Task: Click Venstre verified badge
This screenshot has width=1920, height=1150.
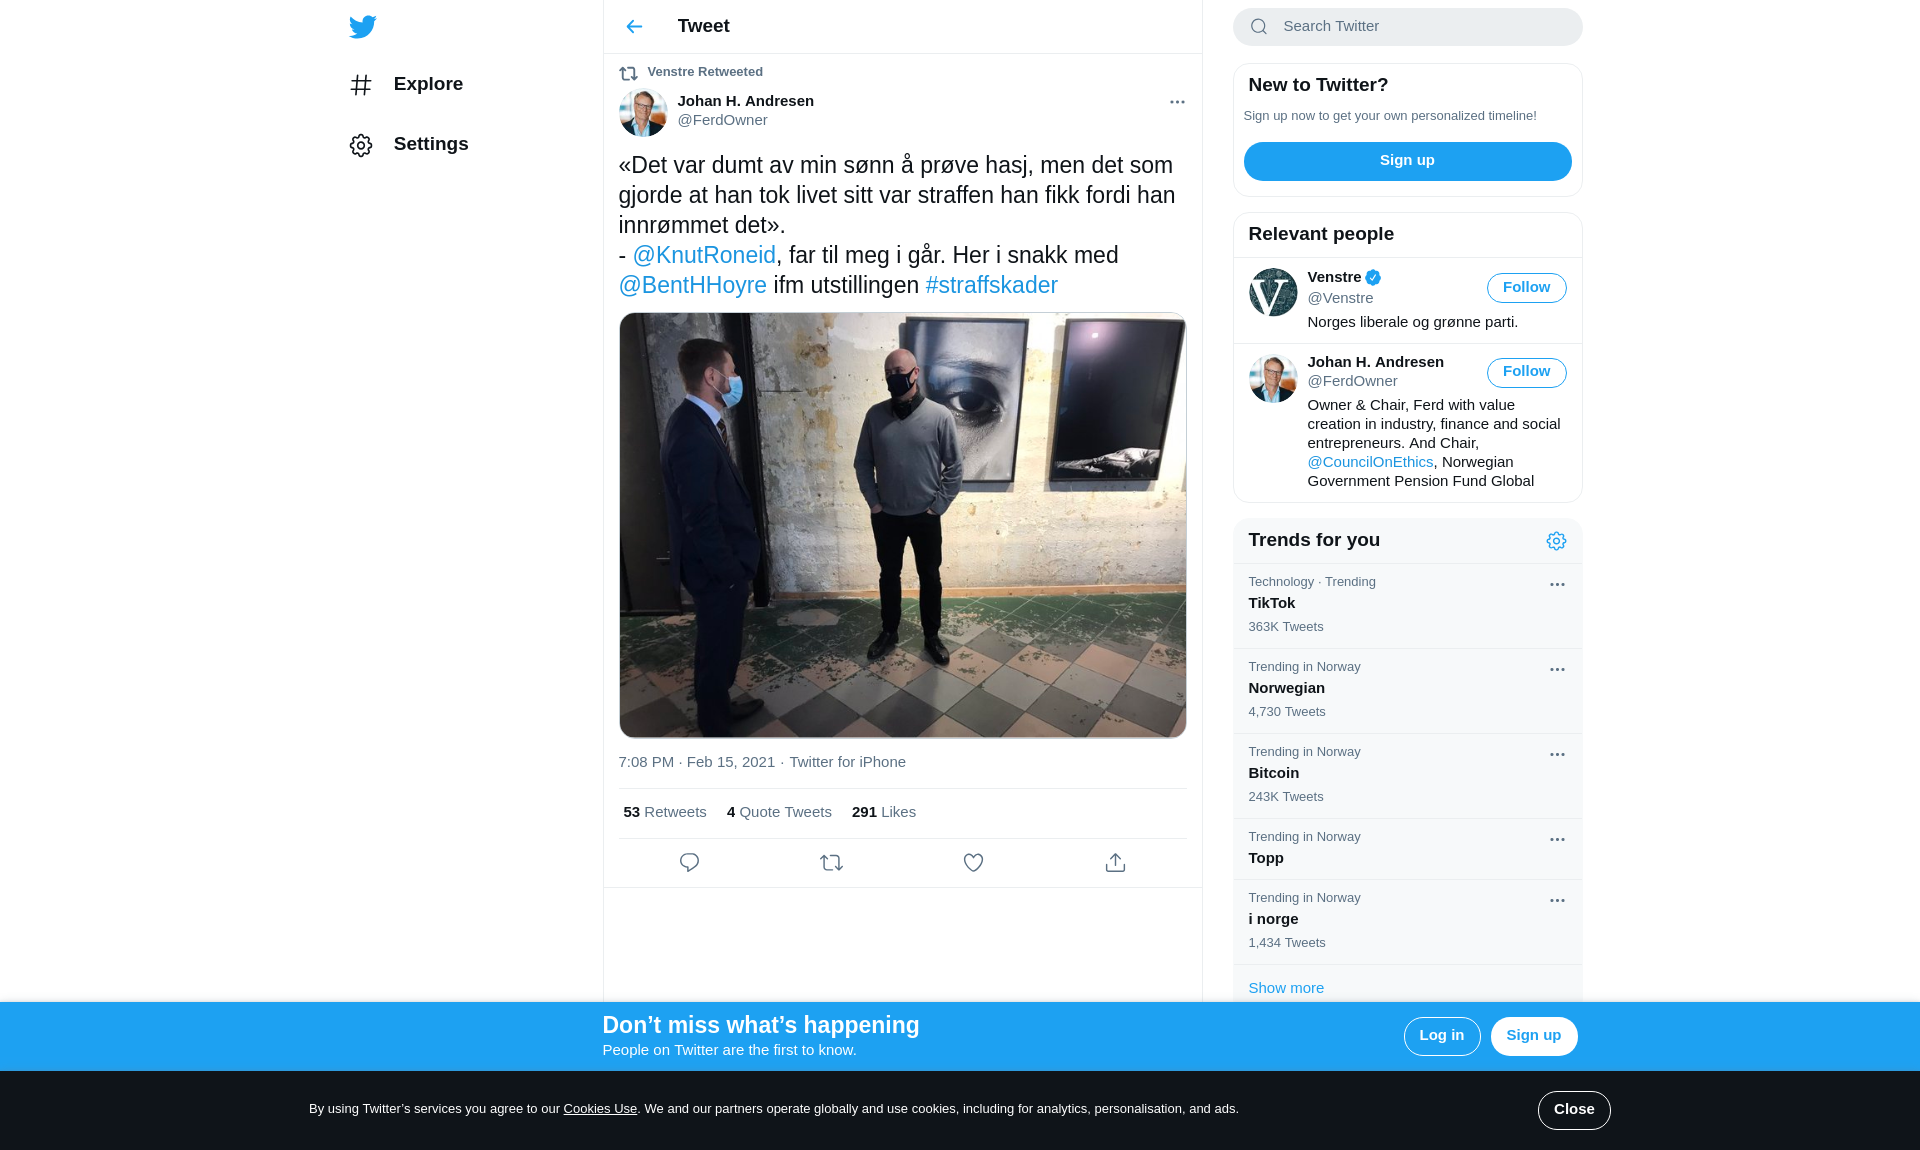Action: point(1373,277)
